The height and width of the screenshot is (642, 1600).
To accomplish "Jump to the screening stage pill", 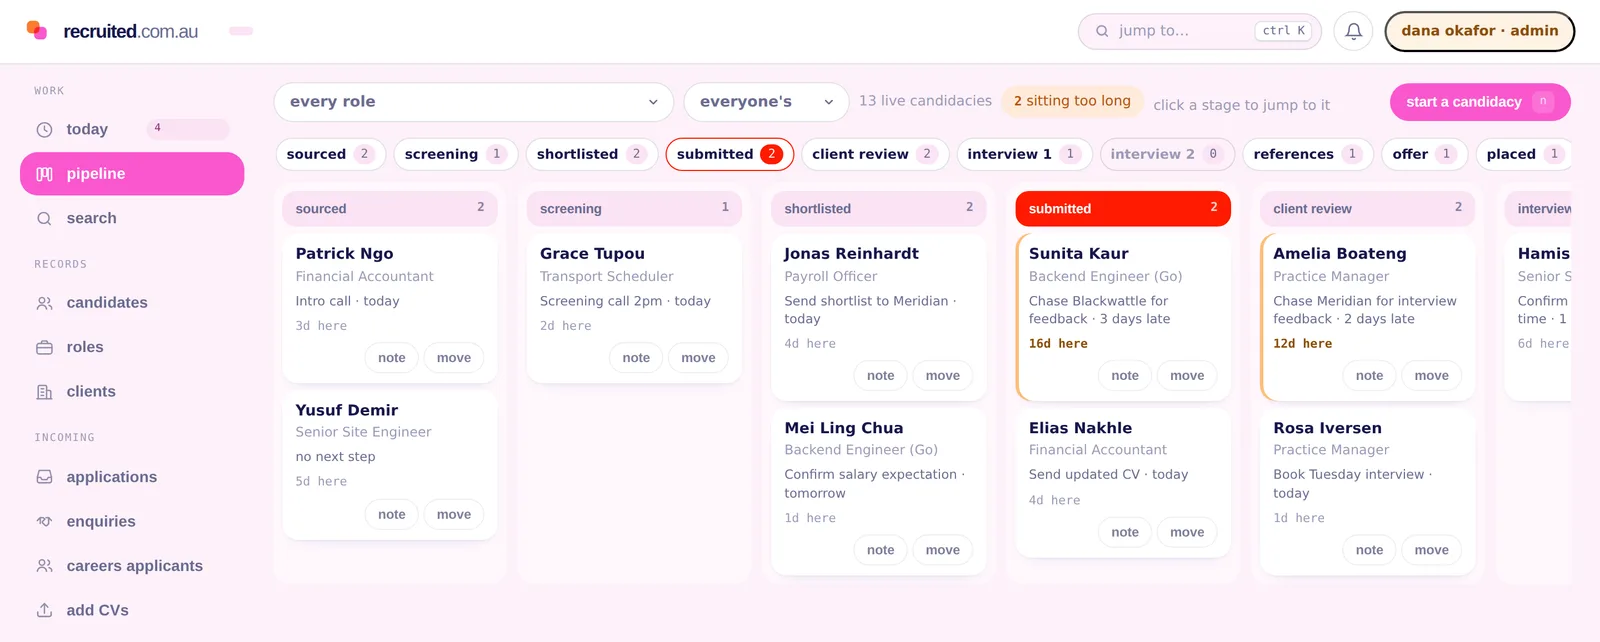I will pyautogui.click(x=456, y=154).
